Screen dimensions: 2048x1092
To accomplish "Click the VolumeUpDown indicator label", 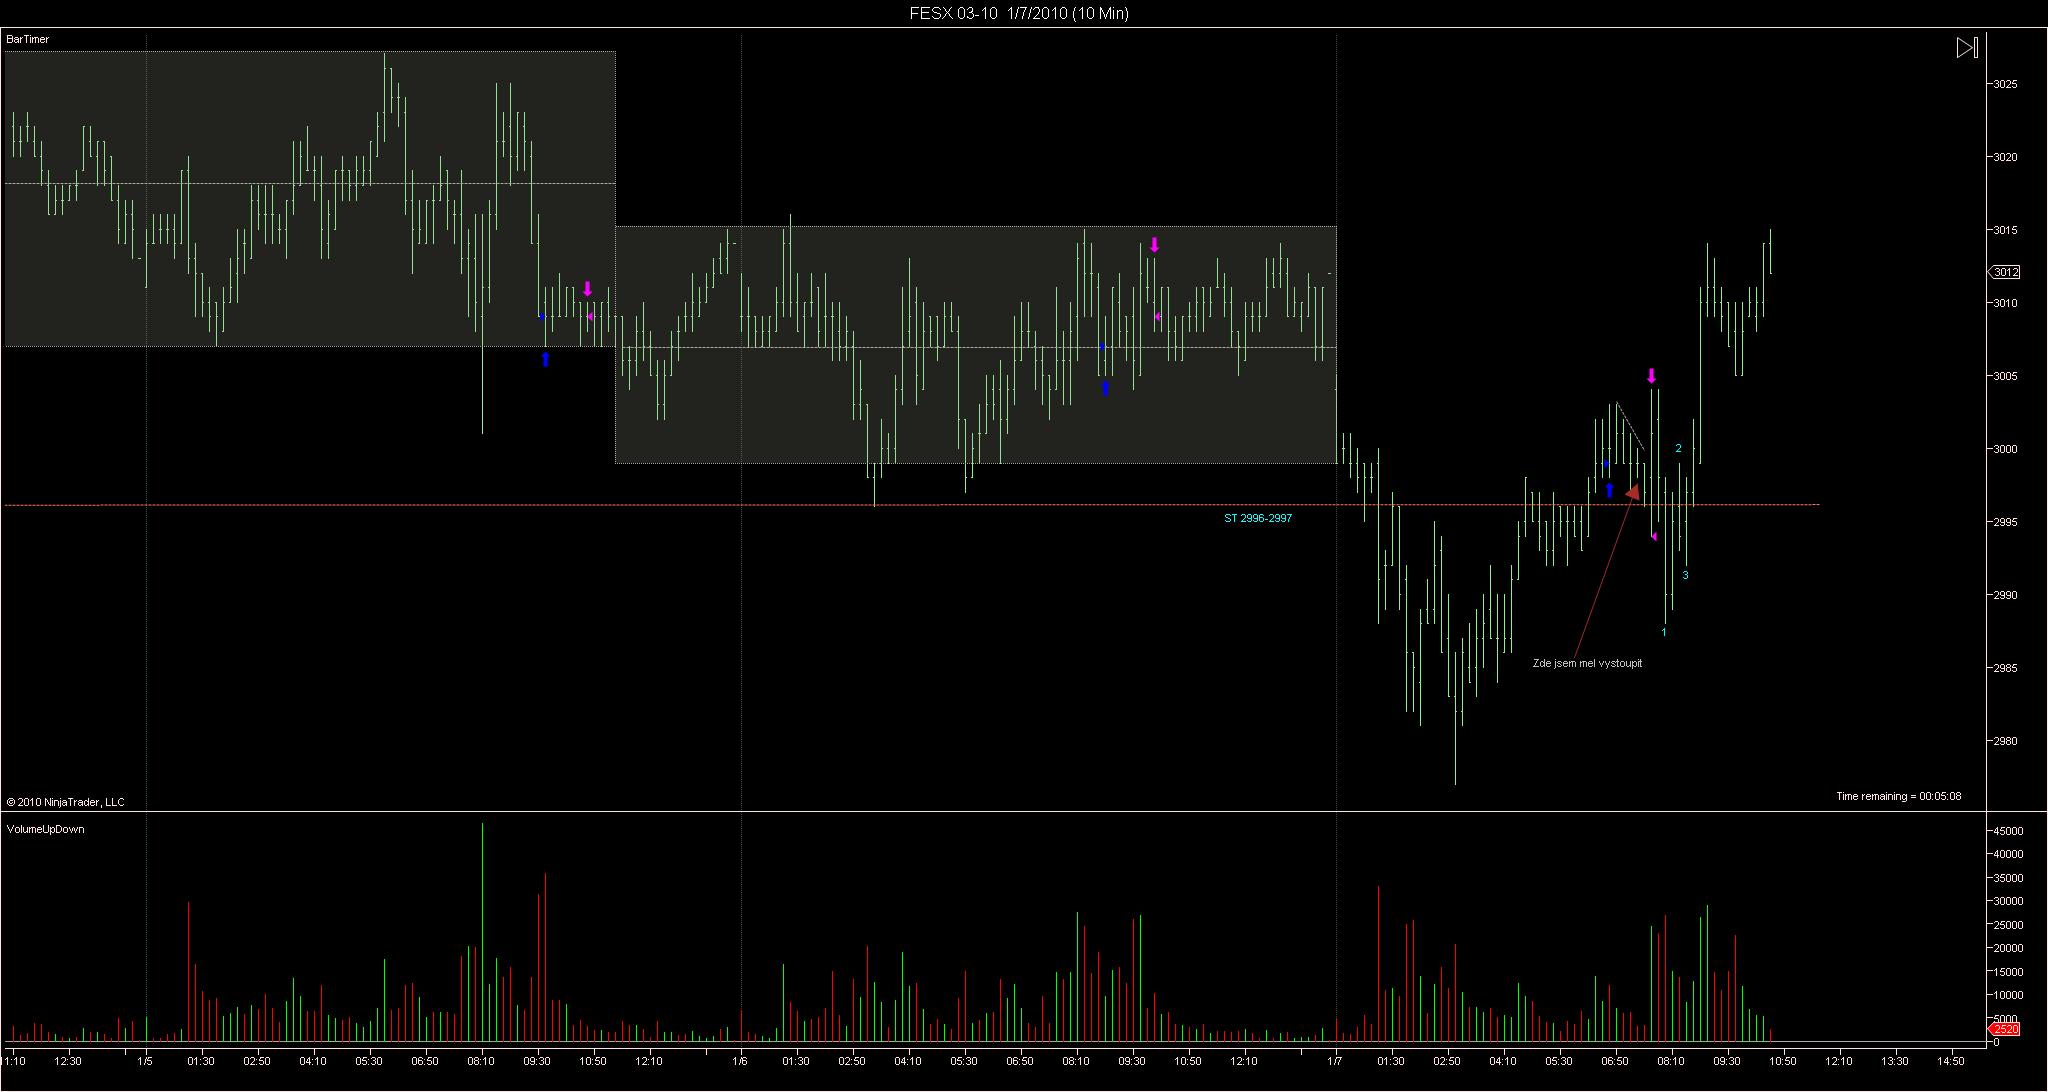I will [46, 829].
